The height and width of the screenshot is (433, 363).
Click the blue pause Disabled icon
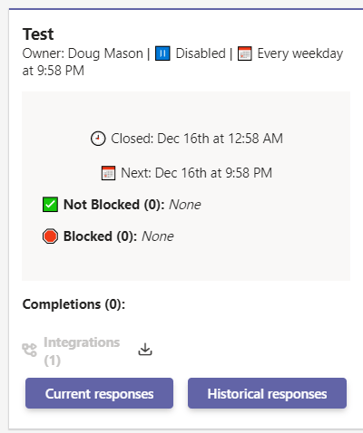163,54
